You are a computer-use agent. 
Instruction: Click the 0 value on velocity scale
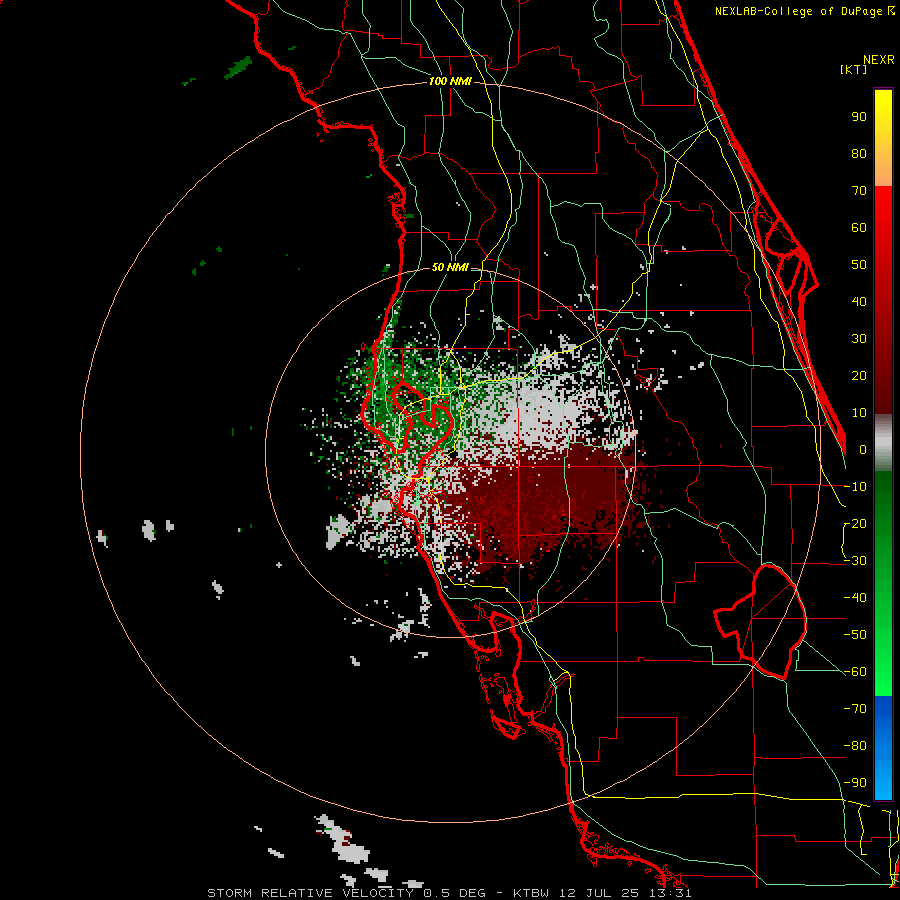click(x=863, y=450)
